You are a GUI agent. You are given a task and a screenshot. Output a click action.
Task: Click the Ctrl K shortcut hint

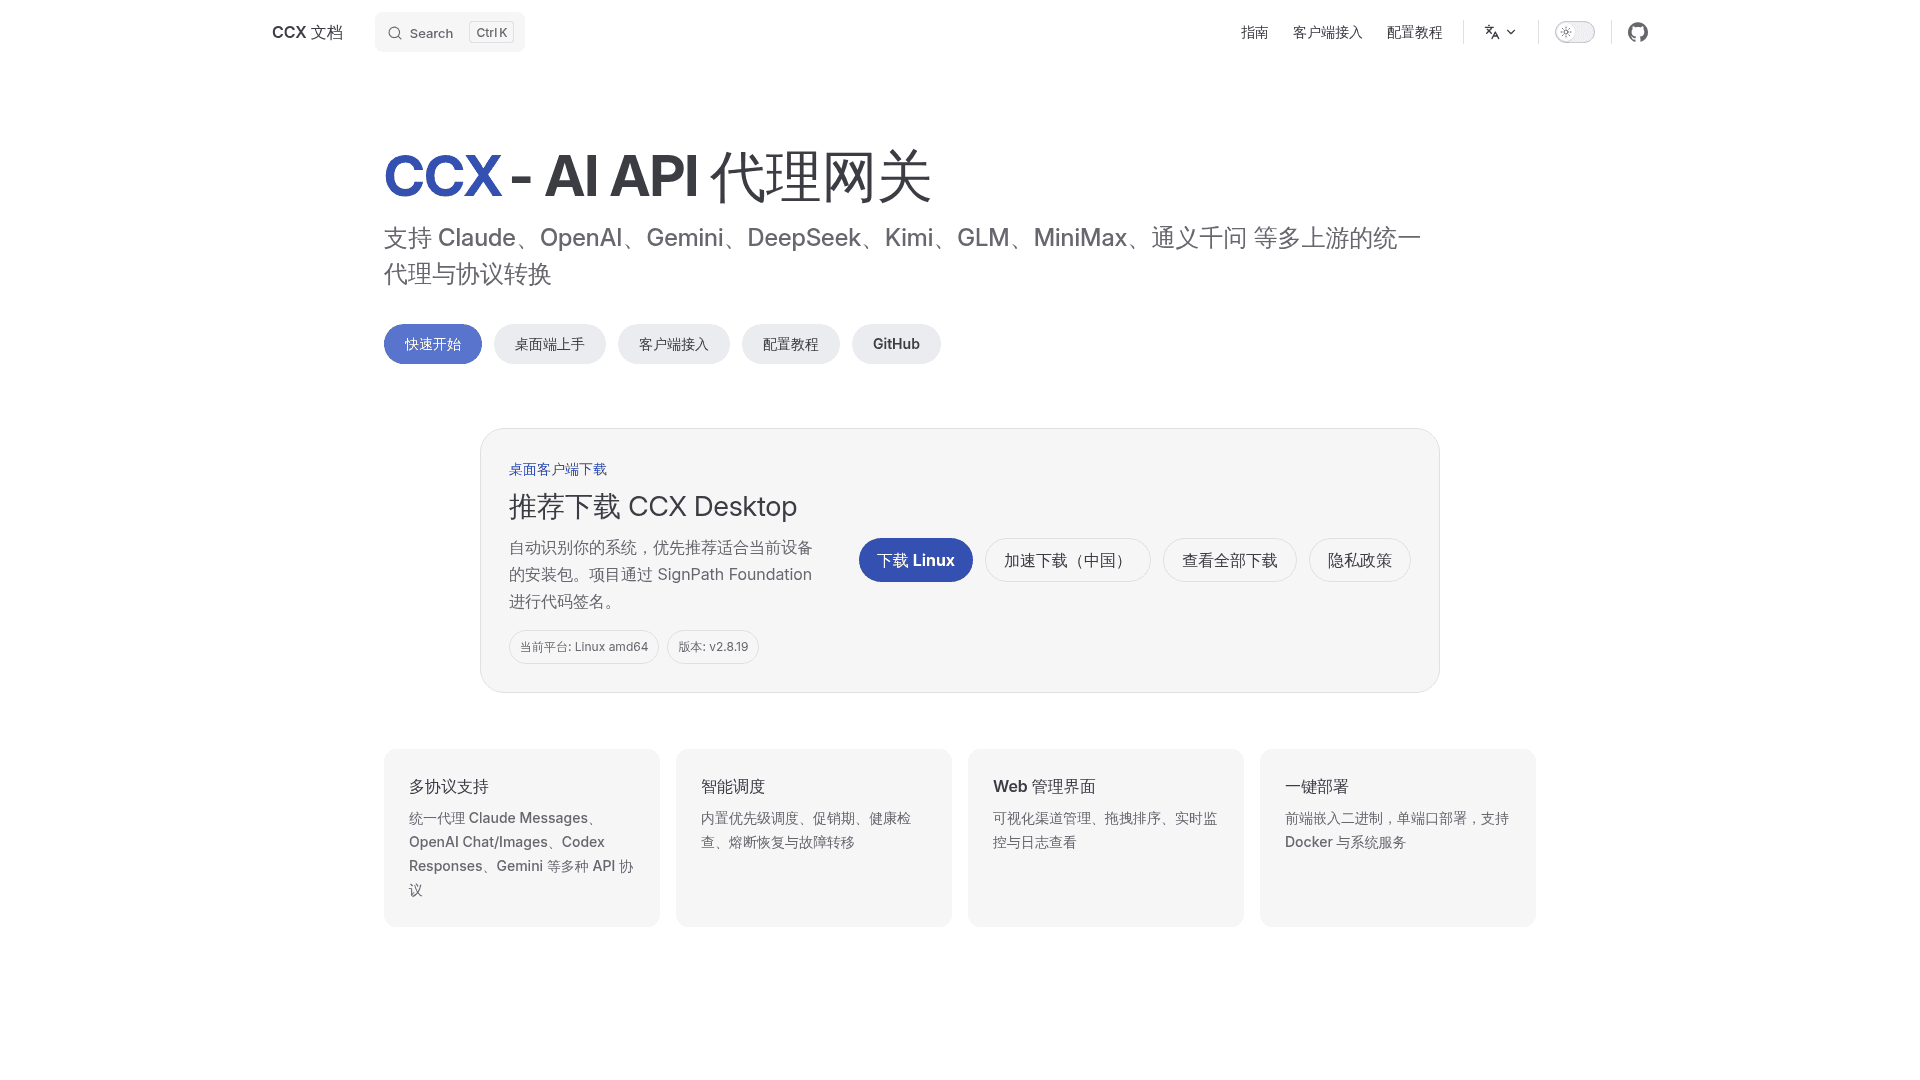click(x=491, y=33)
